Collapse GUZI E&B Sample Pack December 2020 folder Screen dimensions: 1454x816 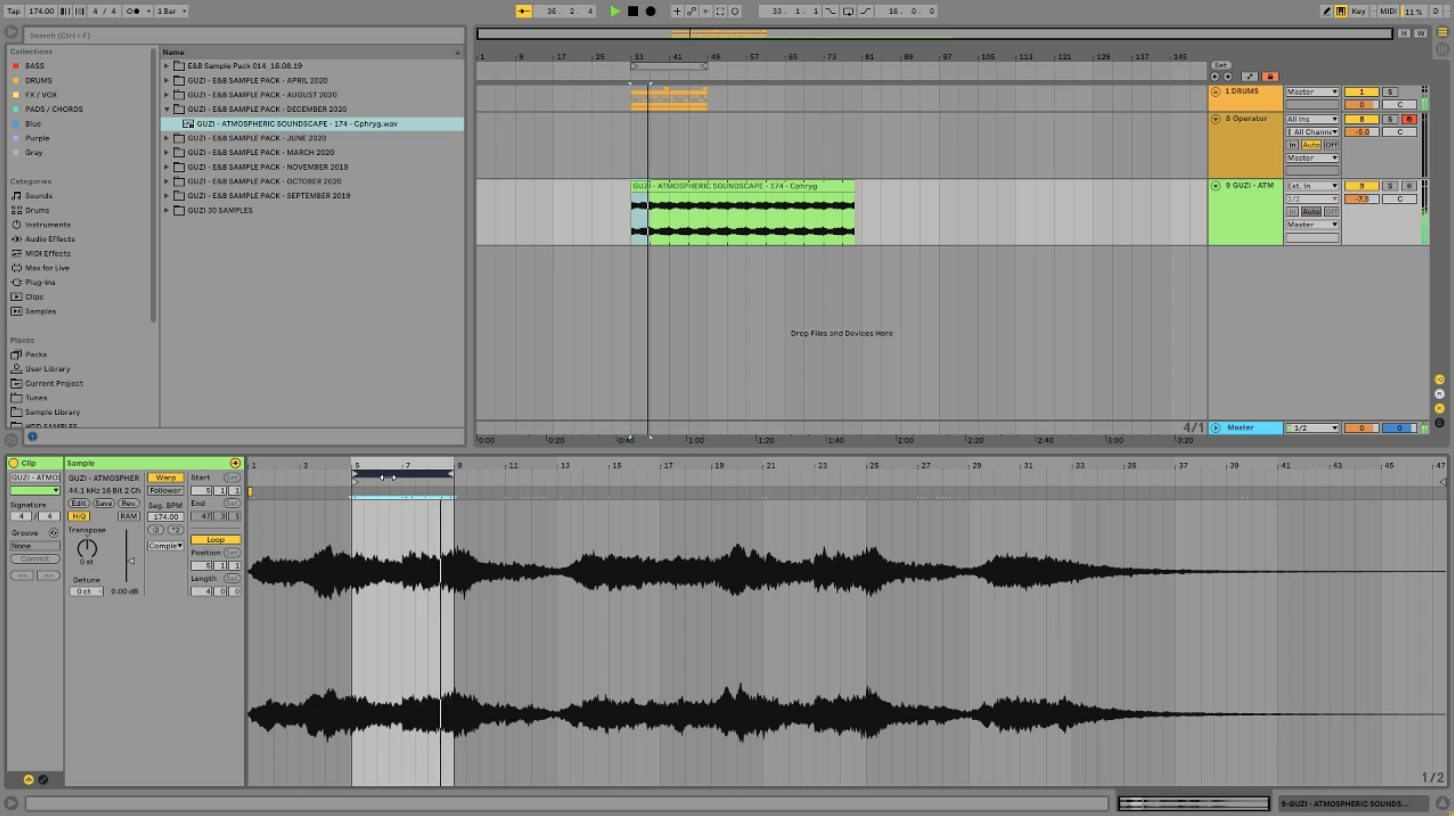click(x=167, y=109)
